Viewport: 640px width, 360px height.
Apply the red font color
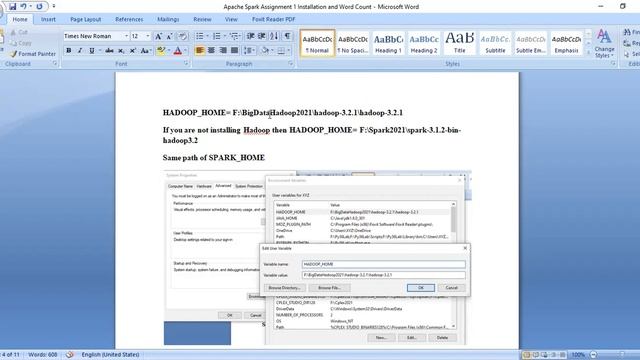tap(178, 51)
